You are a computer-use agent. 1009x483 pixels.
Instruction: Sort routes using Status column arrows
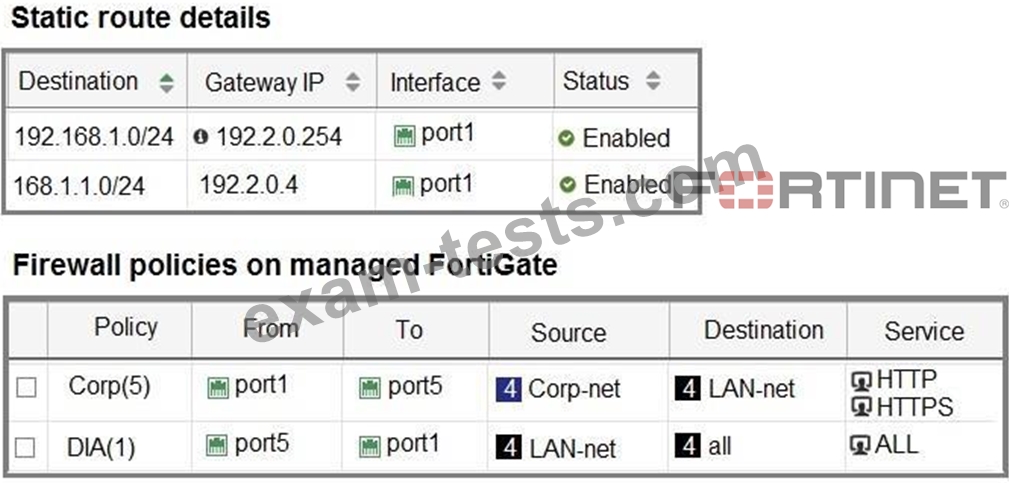[x=652, y=82]
